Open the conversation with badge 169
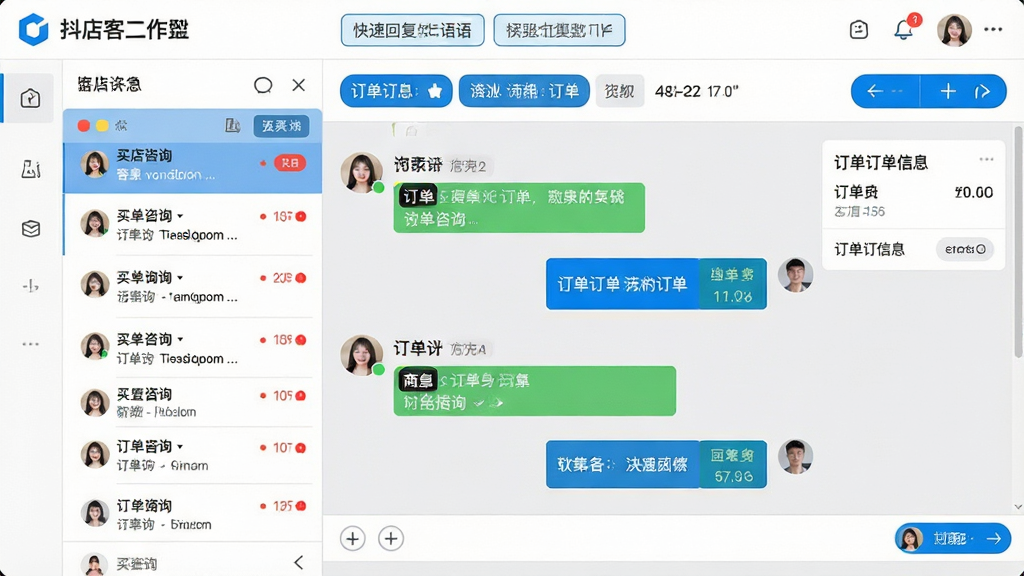Screen dimensions: 1024x576 [x=193, y=348]
